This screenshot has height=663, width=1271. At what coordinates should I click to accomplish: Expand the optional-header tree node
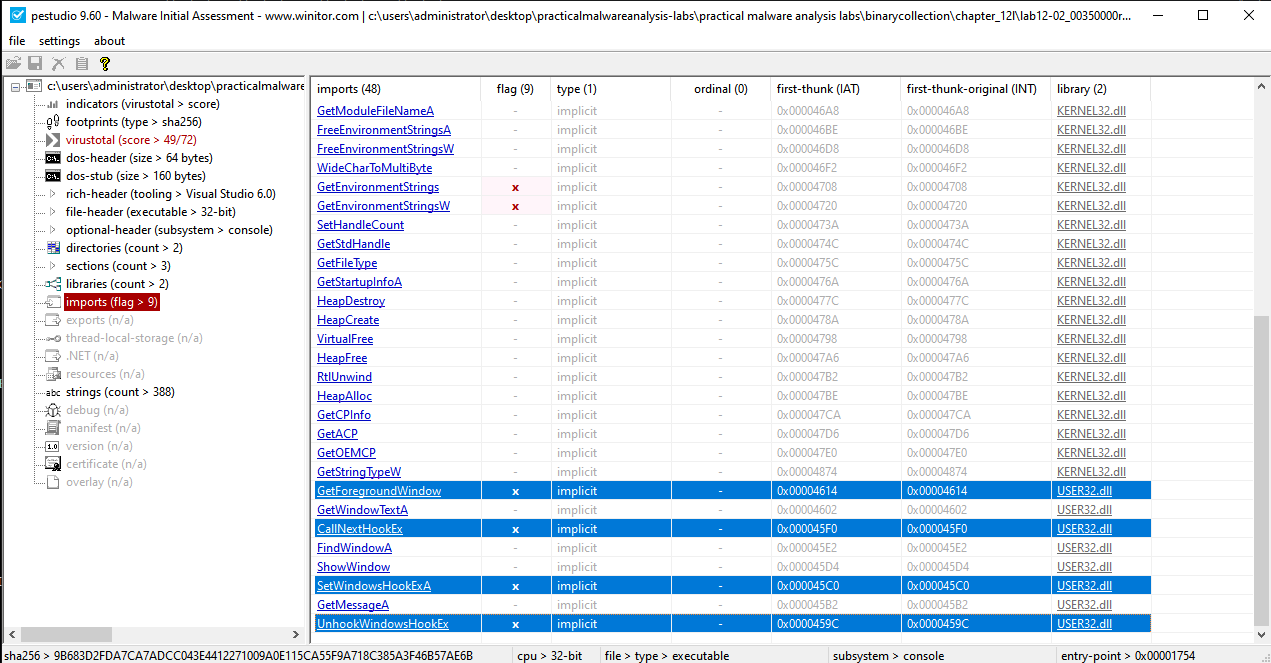tap(53, 230)
